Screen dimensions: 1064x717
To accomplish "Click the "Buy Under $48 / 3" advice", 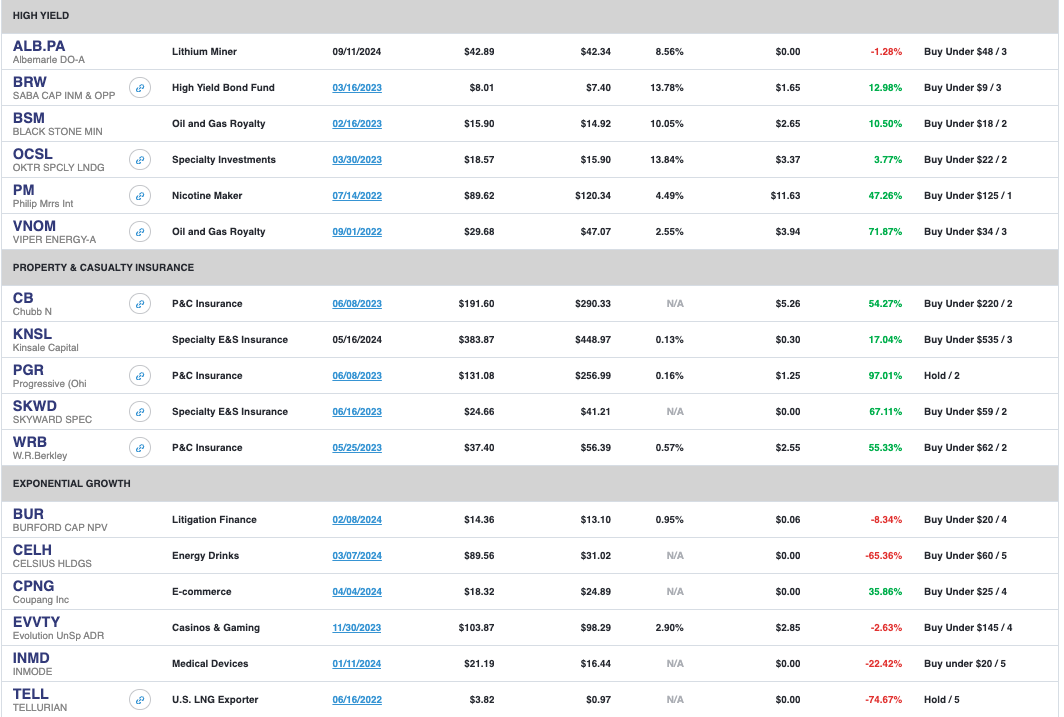I will pyautogui.click(x=966, y=52).
